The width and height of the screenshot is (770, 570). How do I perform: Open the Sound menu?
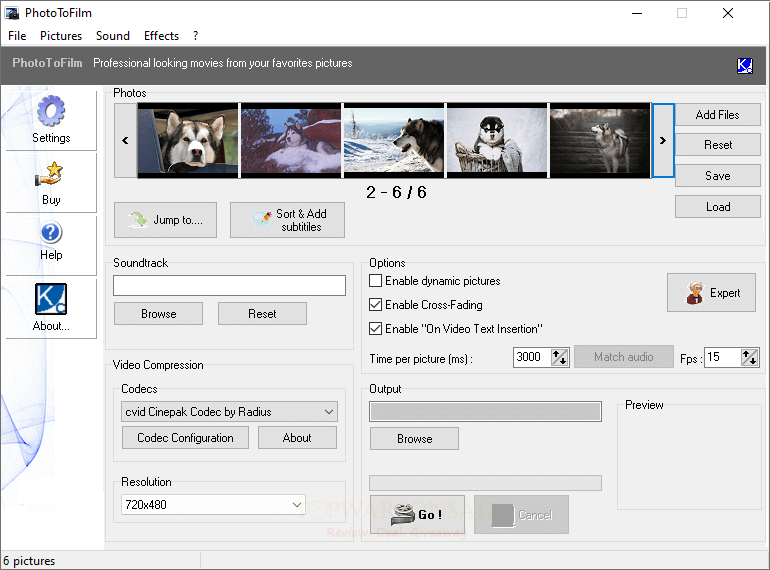[113, 36]
